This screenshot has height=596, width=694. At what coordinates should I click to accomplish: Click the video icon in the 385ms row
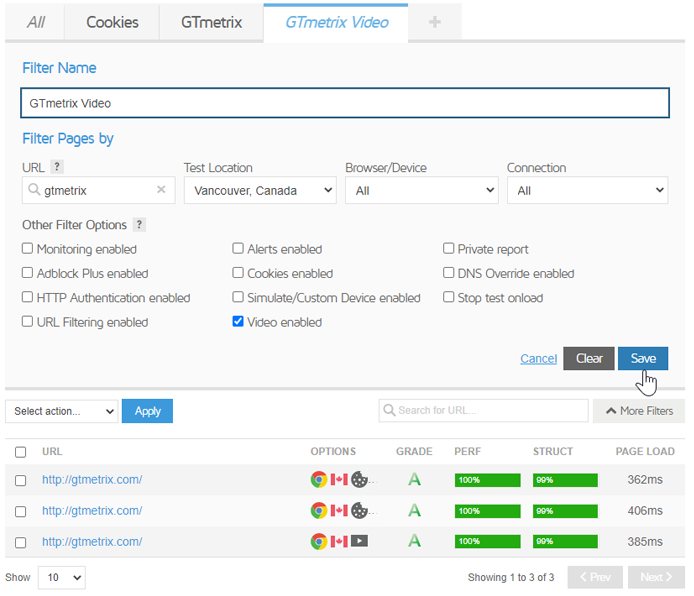(359, 541)
